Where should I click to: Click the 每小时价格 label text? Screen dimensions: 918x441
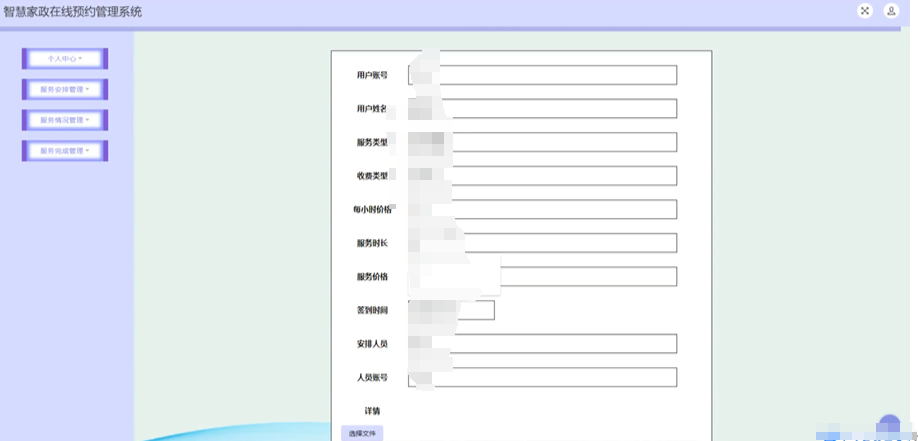pos(372,210)
